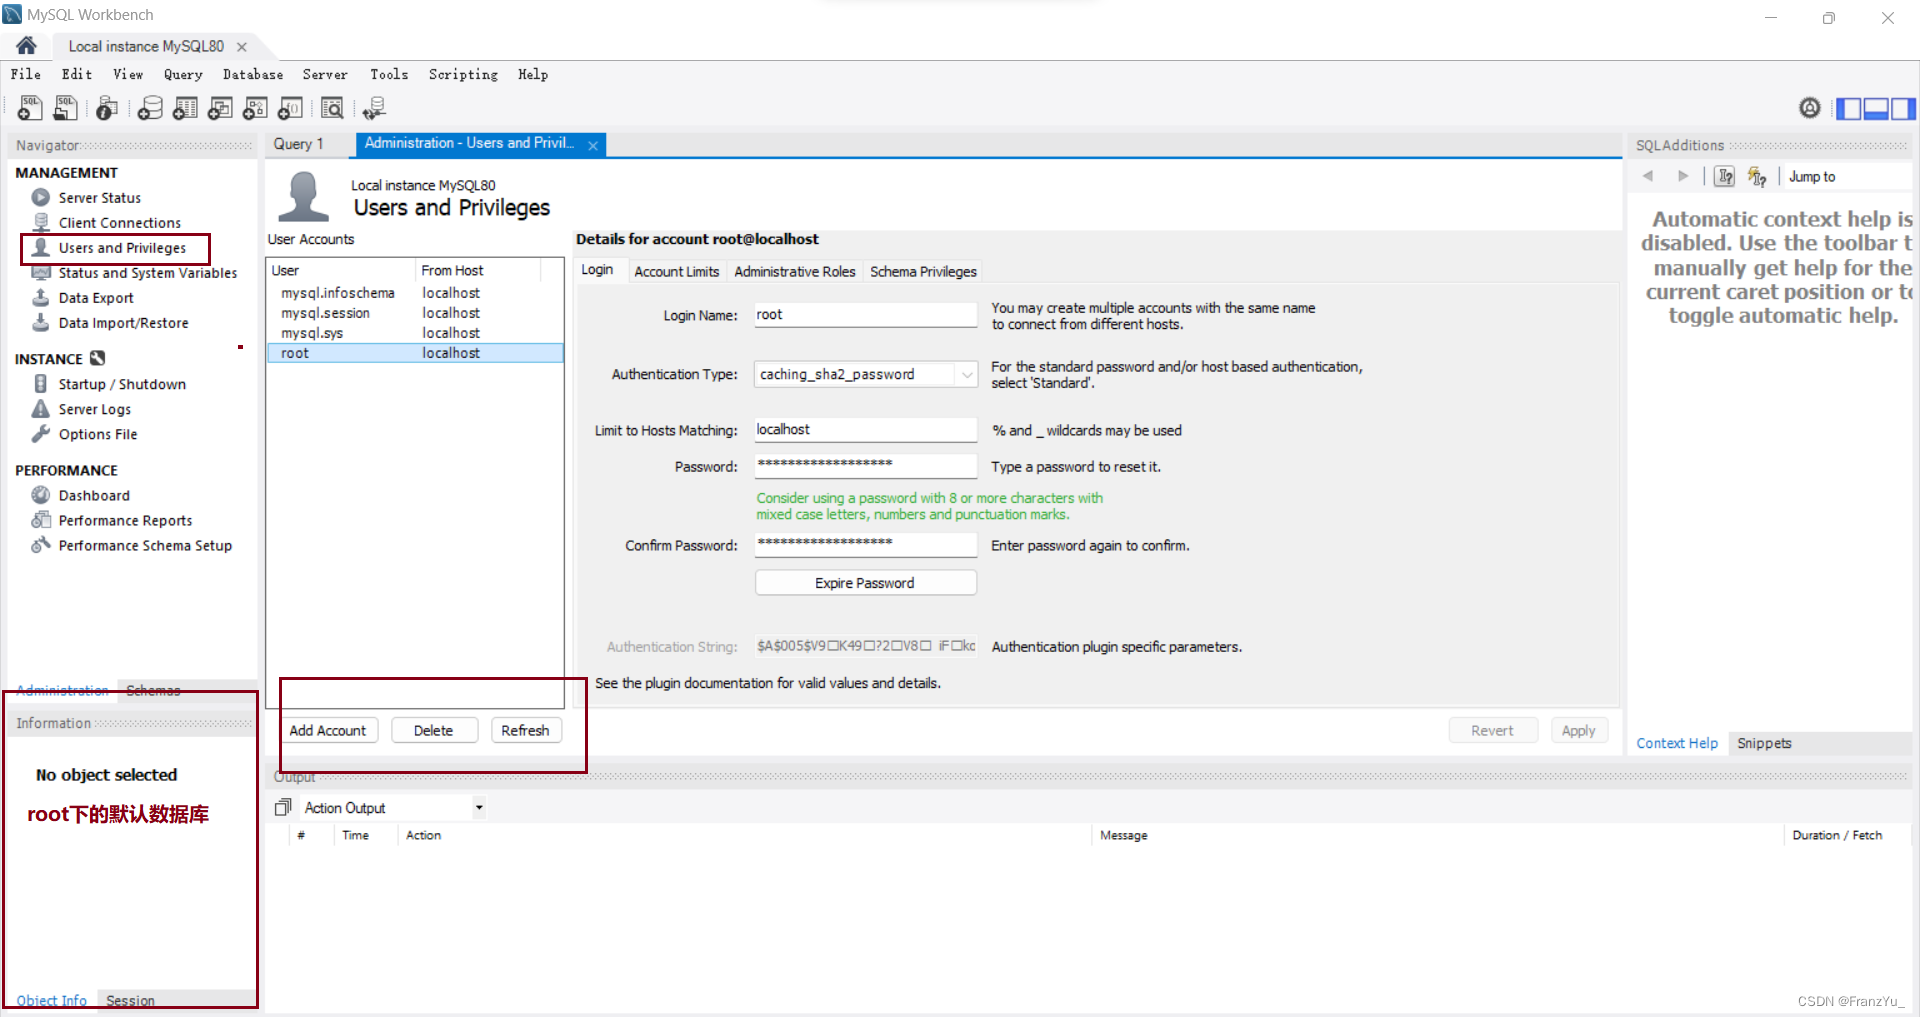This screenshot has width=1920, height=1017.
Task: Select mysql.session user row
Action: (415, 313)
